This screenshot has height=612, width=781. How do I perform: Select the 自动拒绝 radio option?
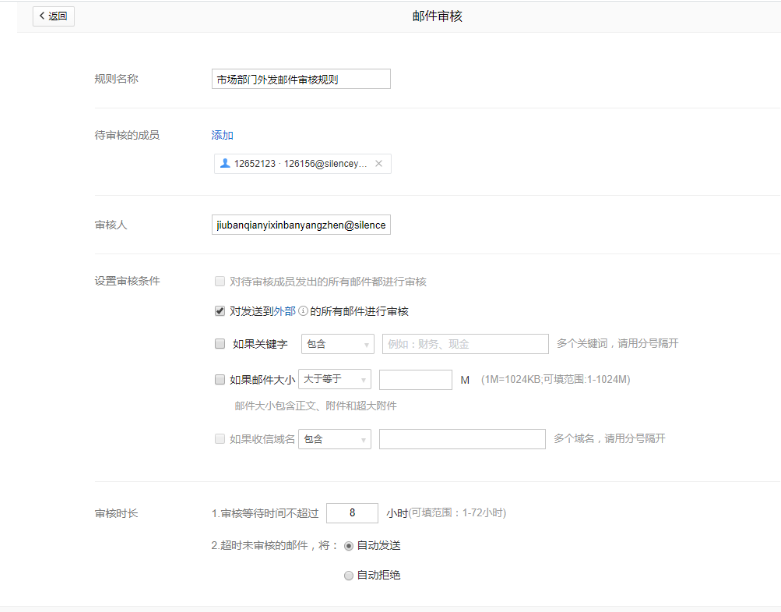click(348, 575)
